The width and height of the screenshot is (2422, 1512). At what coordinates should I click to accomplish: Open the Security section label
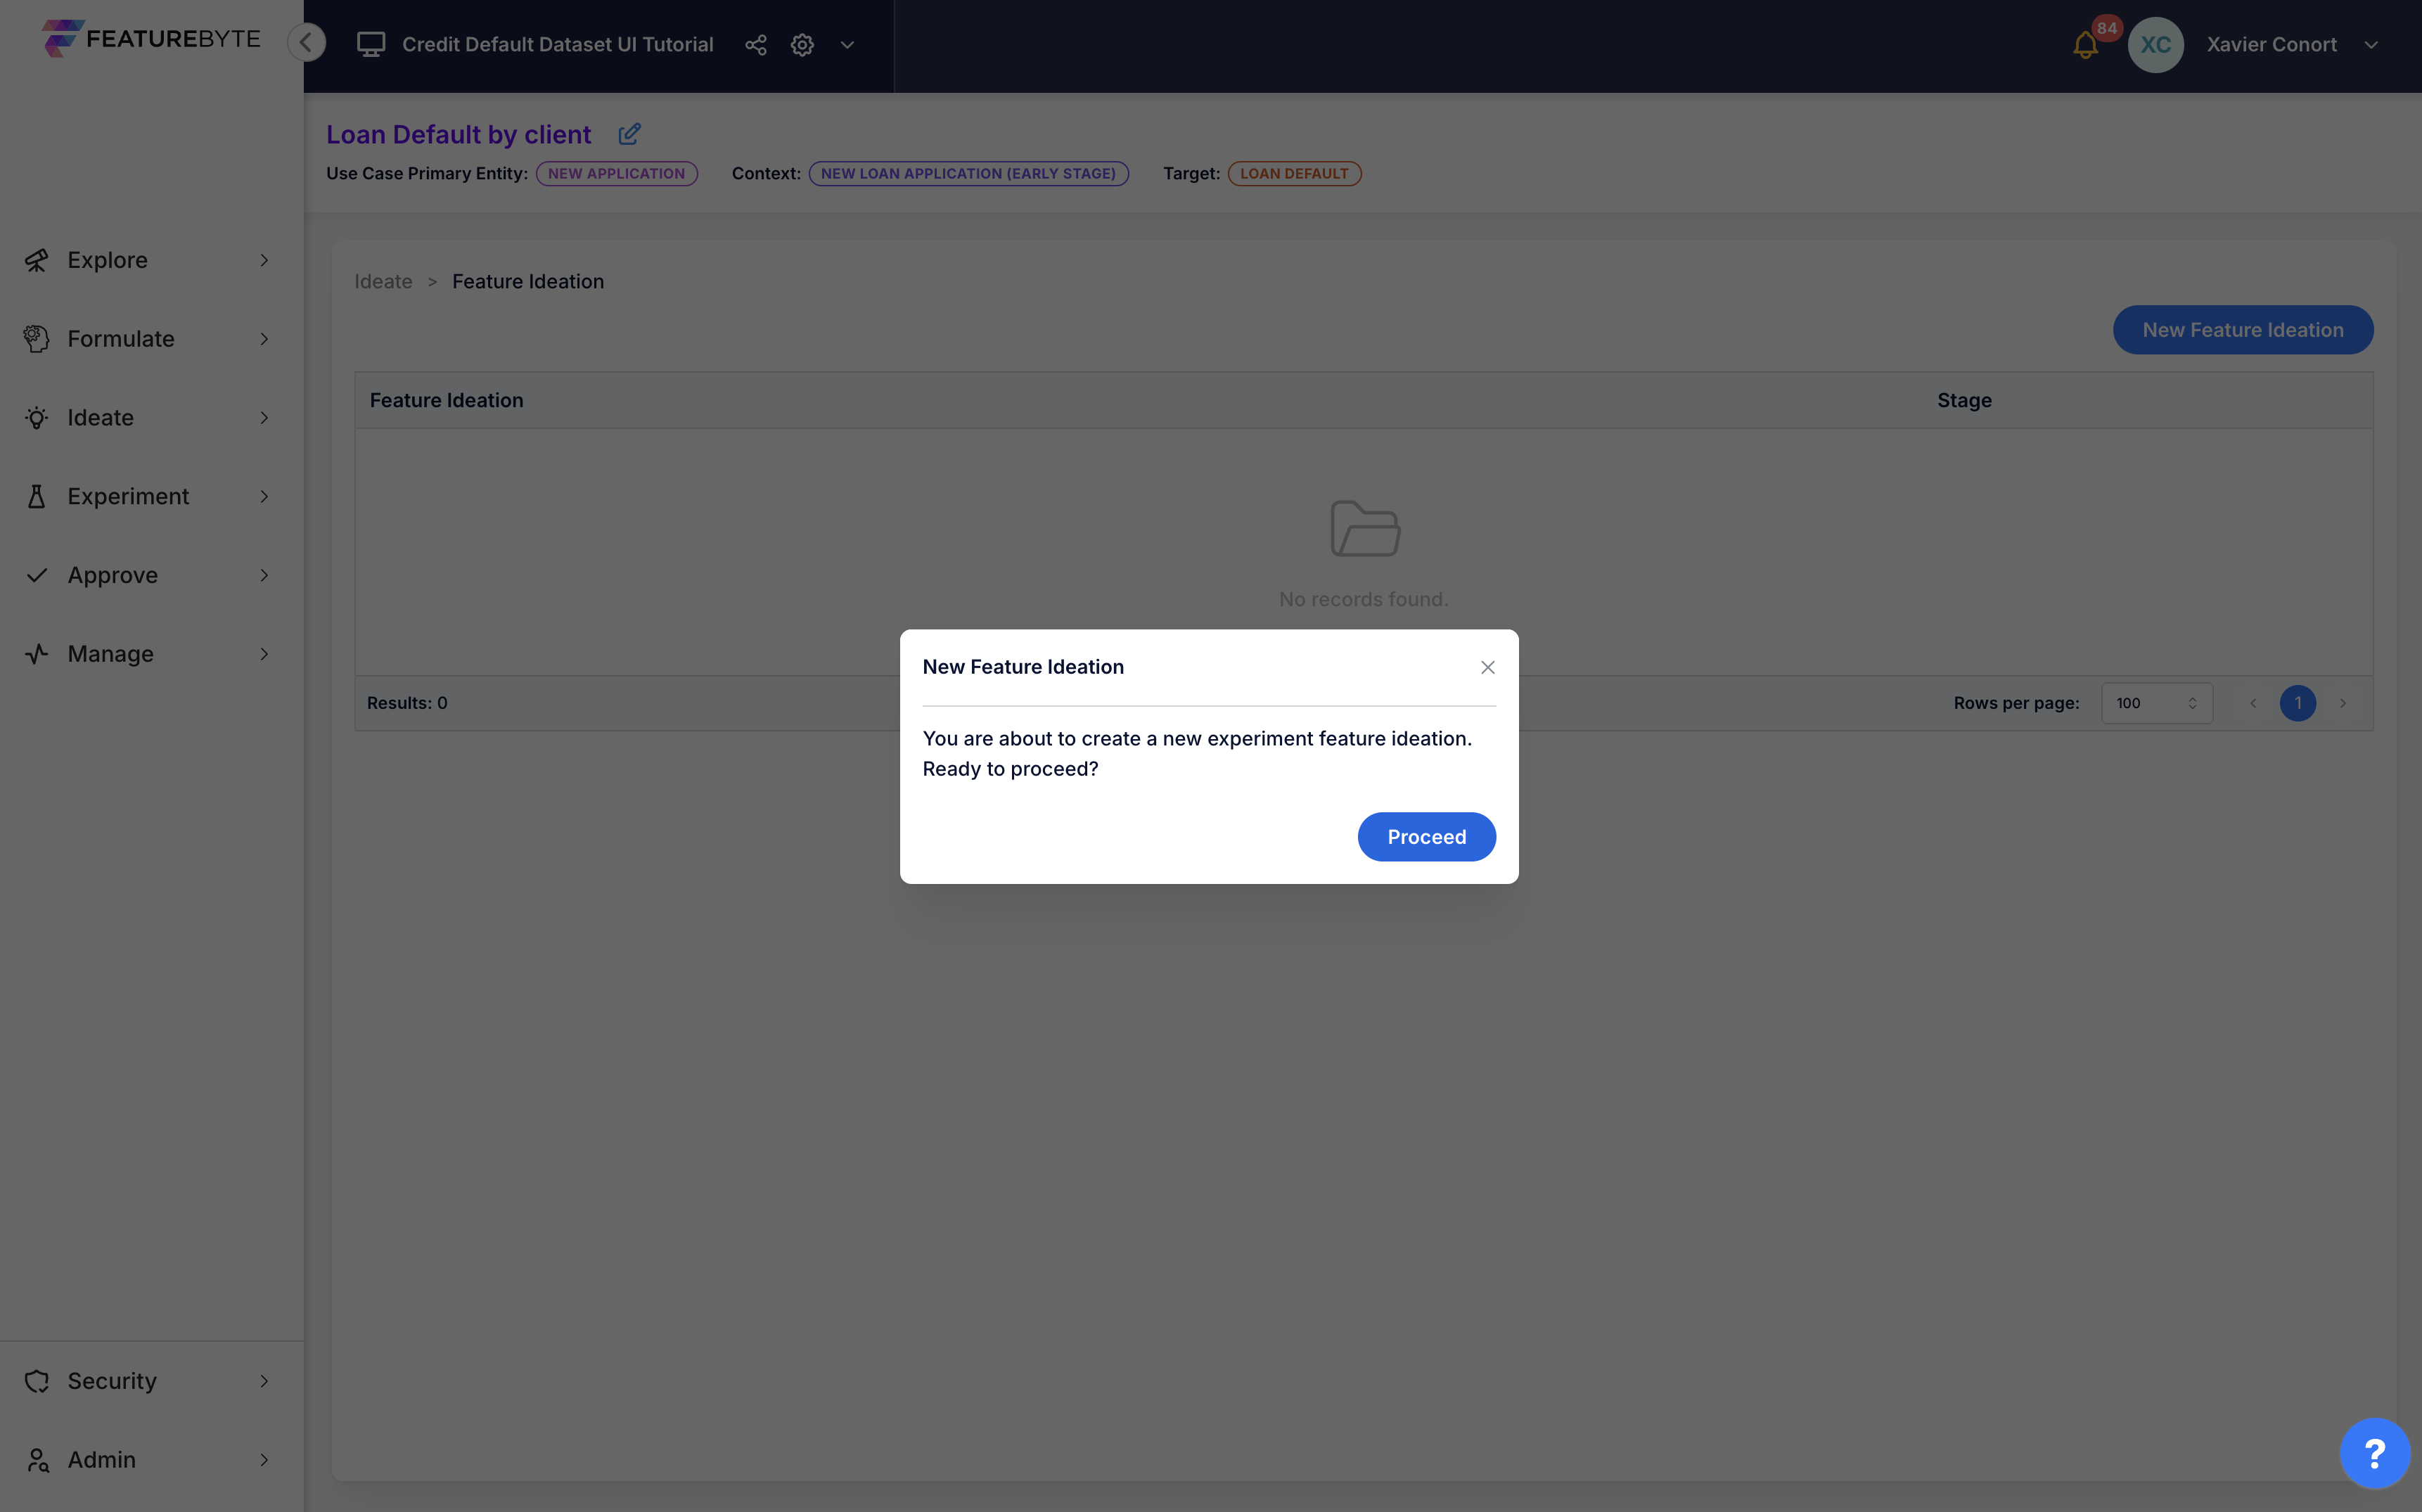[112, 1381]
